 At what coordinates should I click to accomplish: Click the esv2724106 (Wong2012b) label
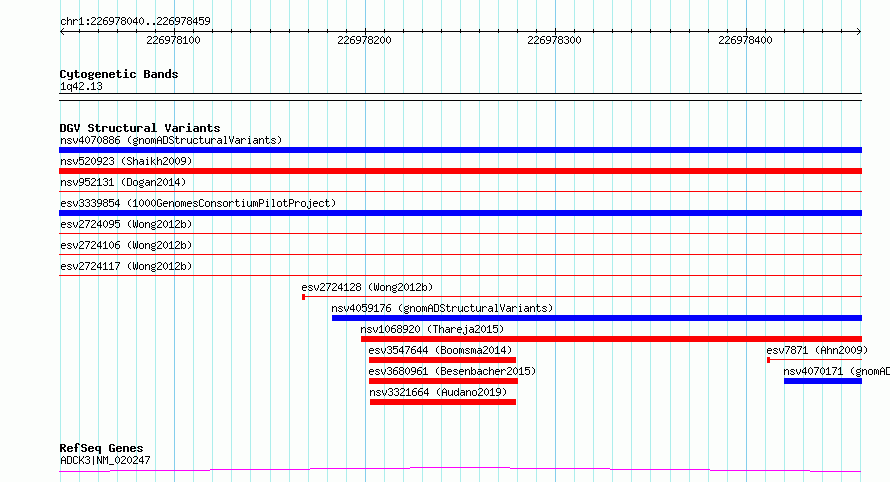pos(126,245)
